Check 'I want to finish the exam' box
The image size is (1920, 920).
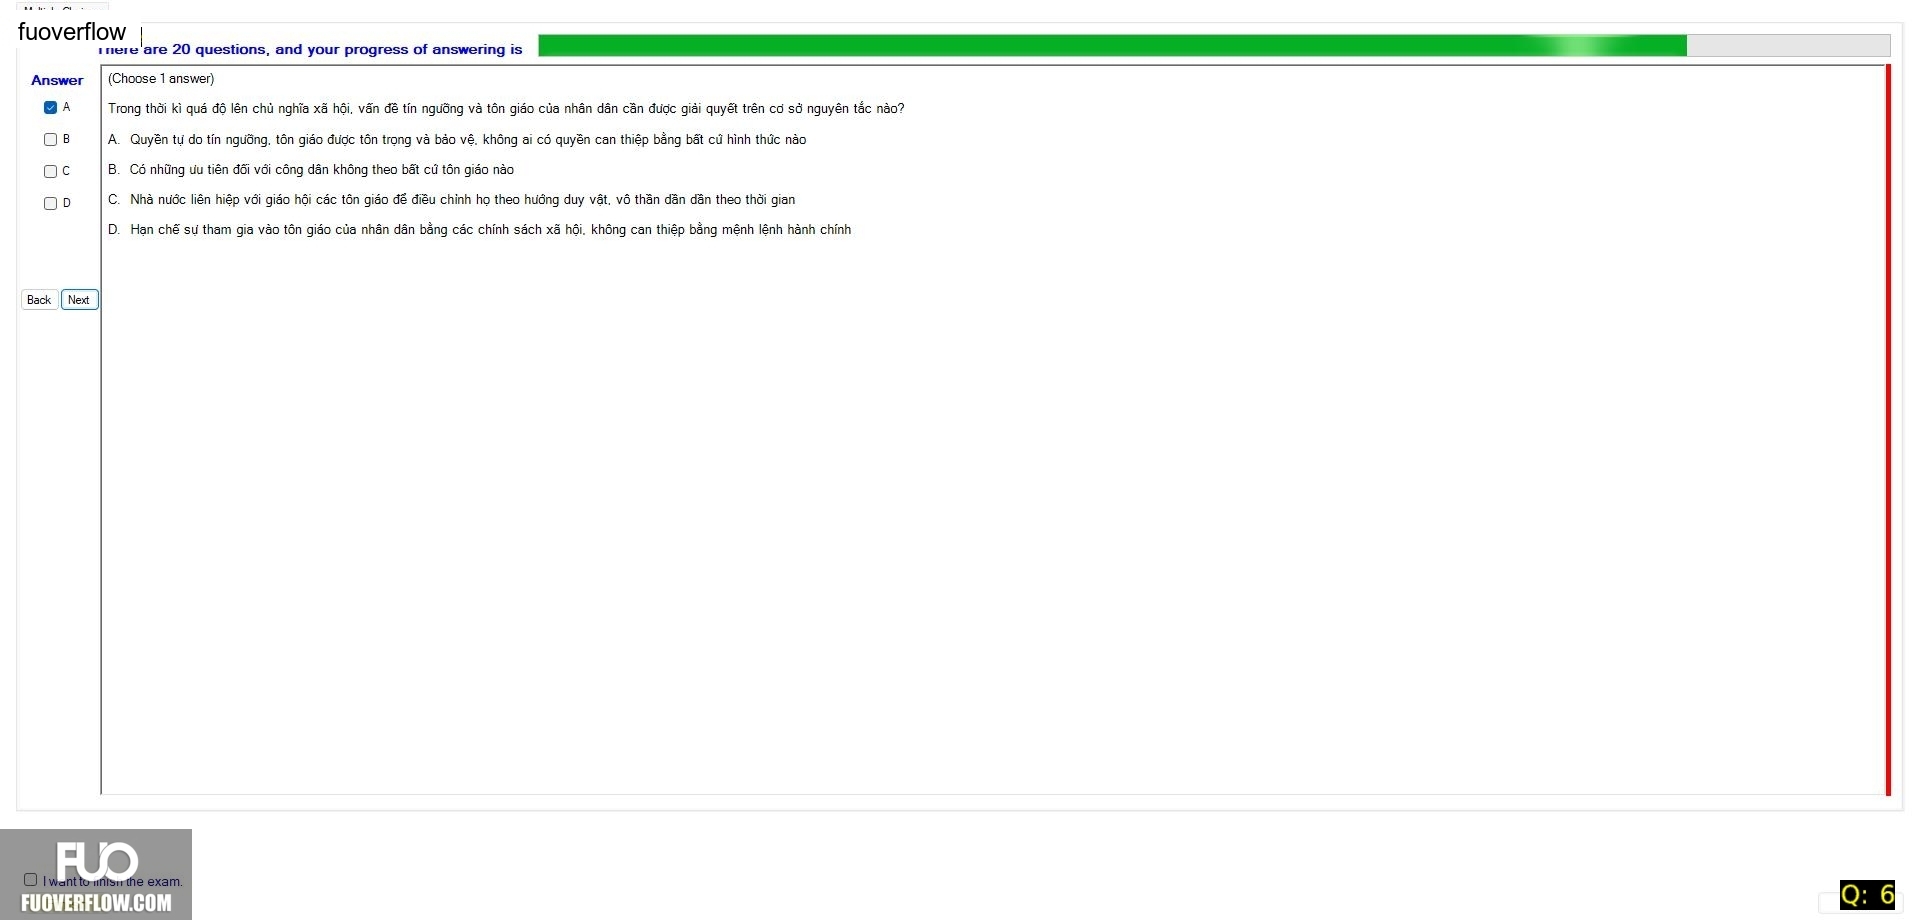click(x=30, y=880)
